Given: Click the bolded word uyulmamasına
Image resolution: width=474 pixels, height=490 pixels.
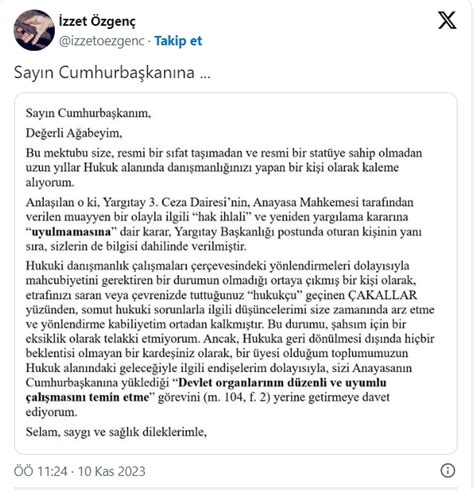Looking at the screenshot, I should (71, 232).
